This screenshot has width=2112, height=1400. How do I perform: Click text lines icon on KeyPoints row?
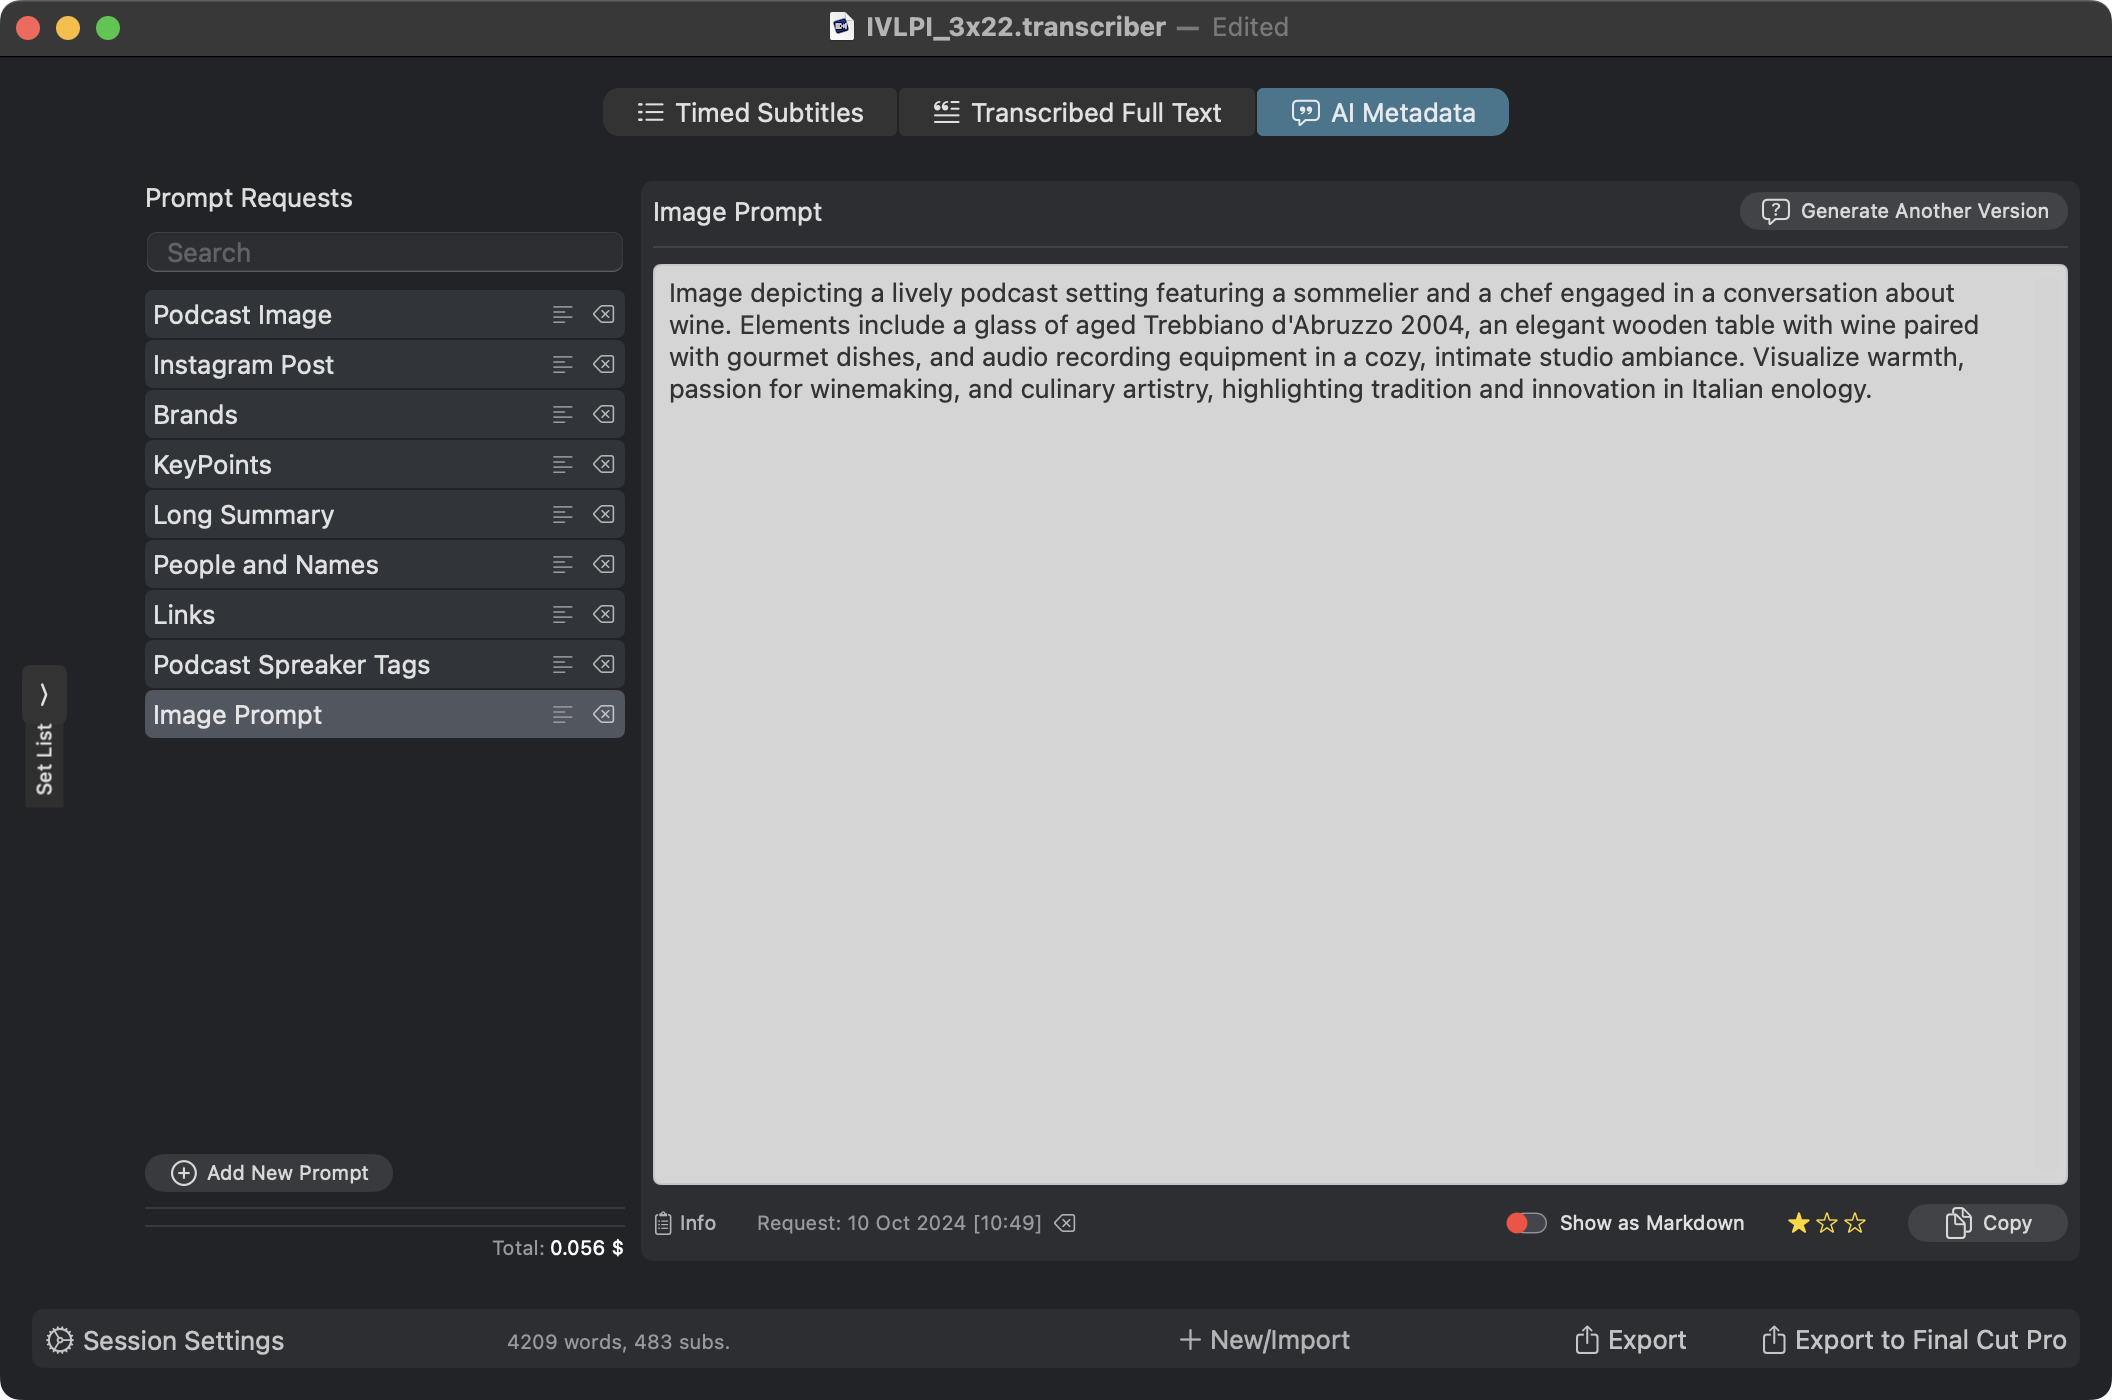[562, 465]
